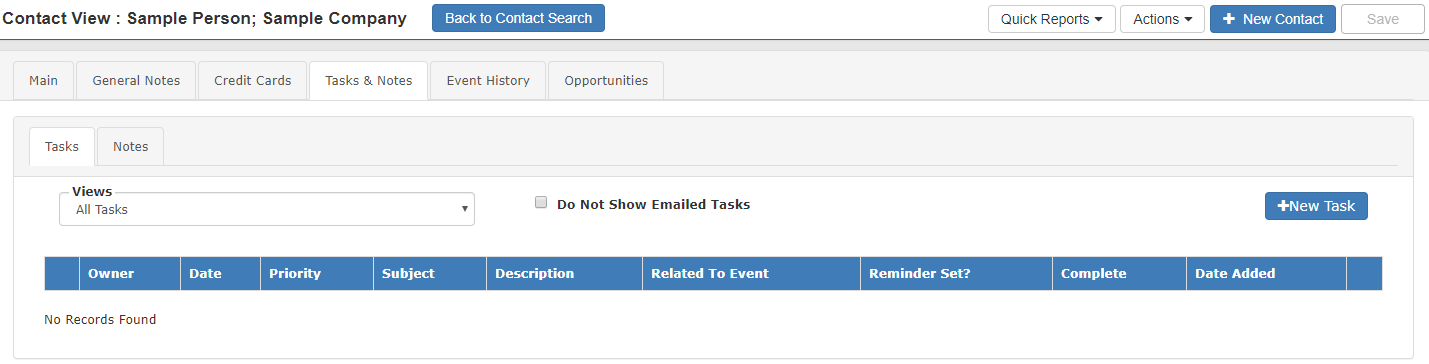Sort by the Owner column header
The width and height of the screenshot is (1429, 364).
[111, 274]
